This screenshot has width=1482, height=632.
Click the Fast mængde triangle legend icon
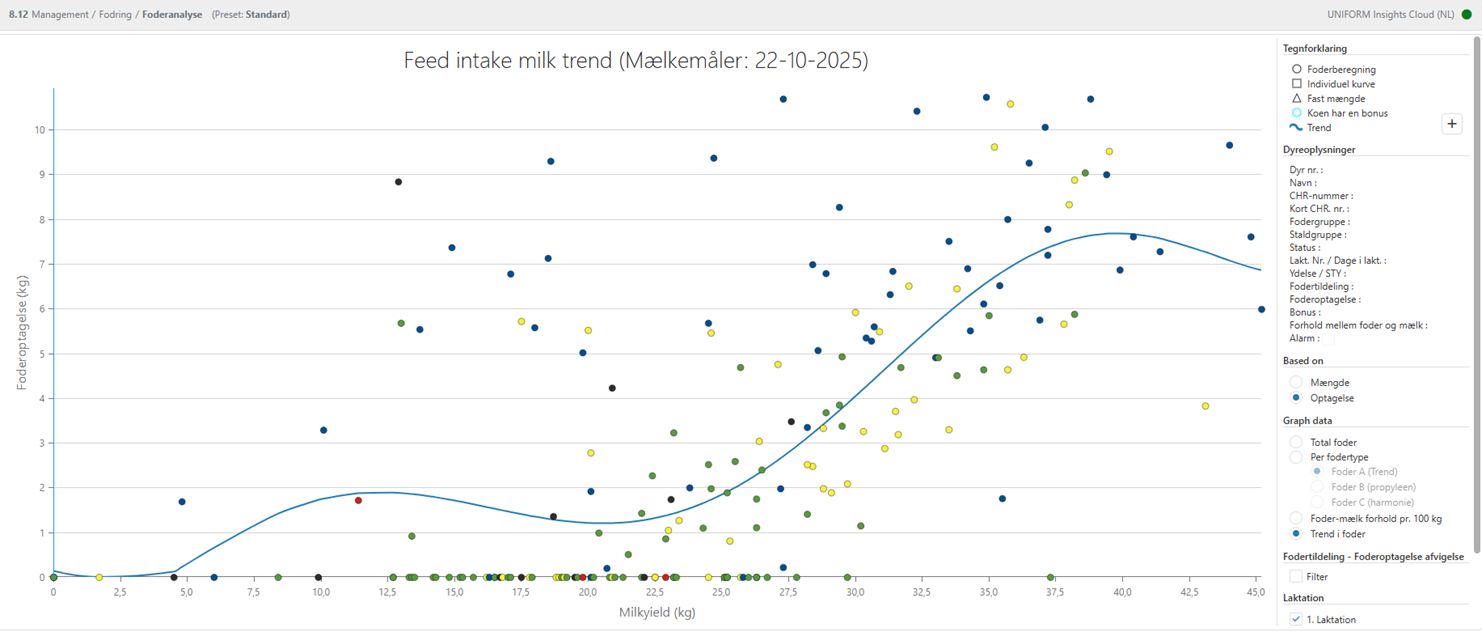pyautogui.click(x=1297, y=98)
